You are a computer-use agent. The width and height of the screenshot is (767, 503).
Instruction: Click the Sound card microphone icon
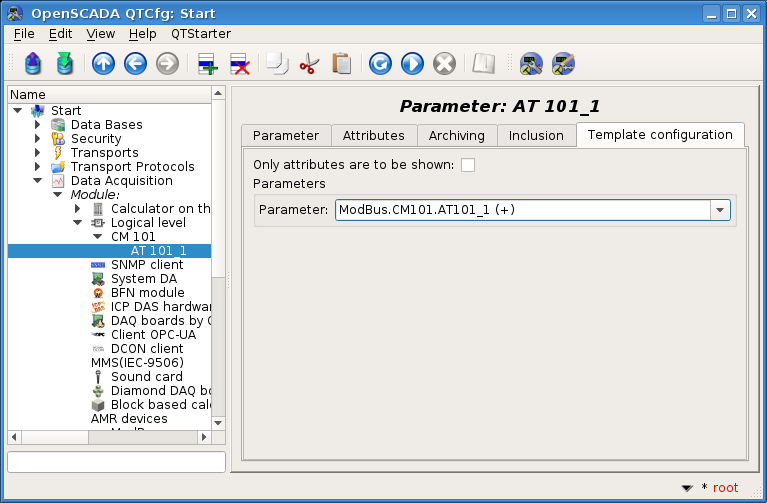point(98,377)
